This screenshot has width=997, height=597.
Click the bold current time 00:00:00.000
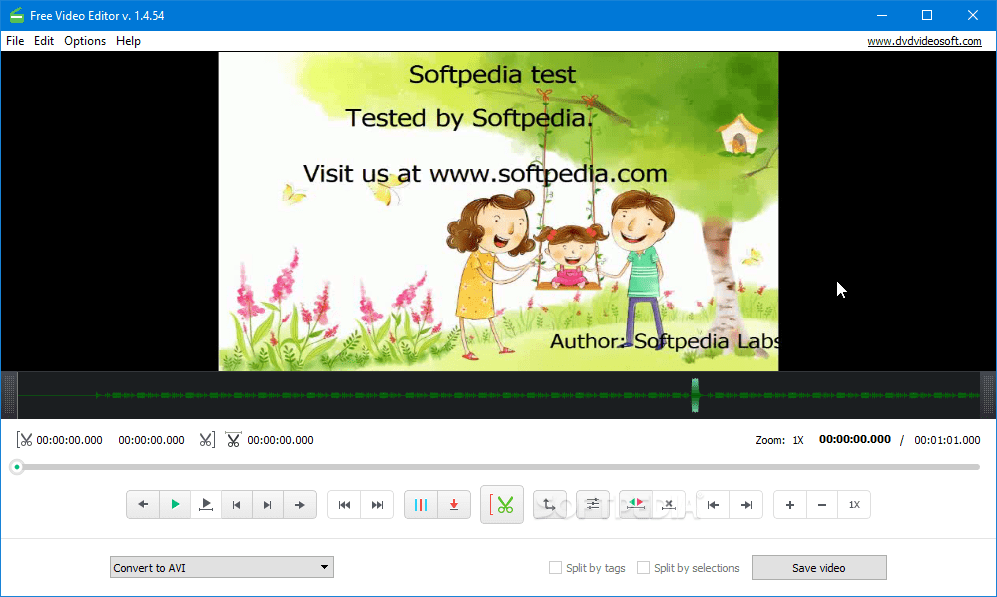(x=855, y=439)
